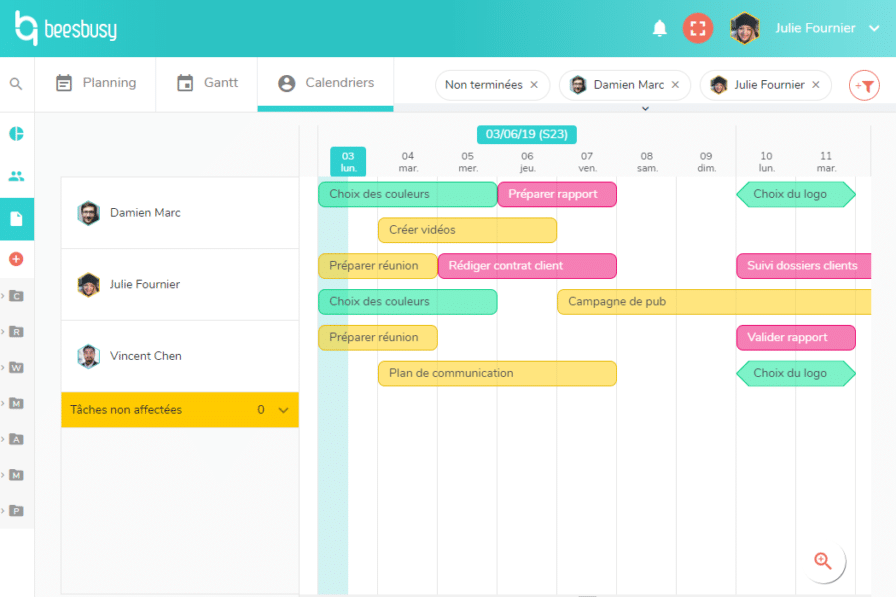Screen dimensions: 896x597
Task: Click the highlighted "03 lun." date header
Action: tap(347, 160)
